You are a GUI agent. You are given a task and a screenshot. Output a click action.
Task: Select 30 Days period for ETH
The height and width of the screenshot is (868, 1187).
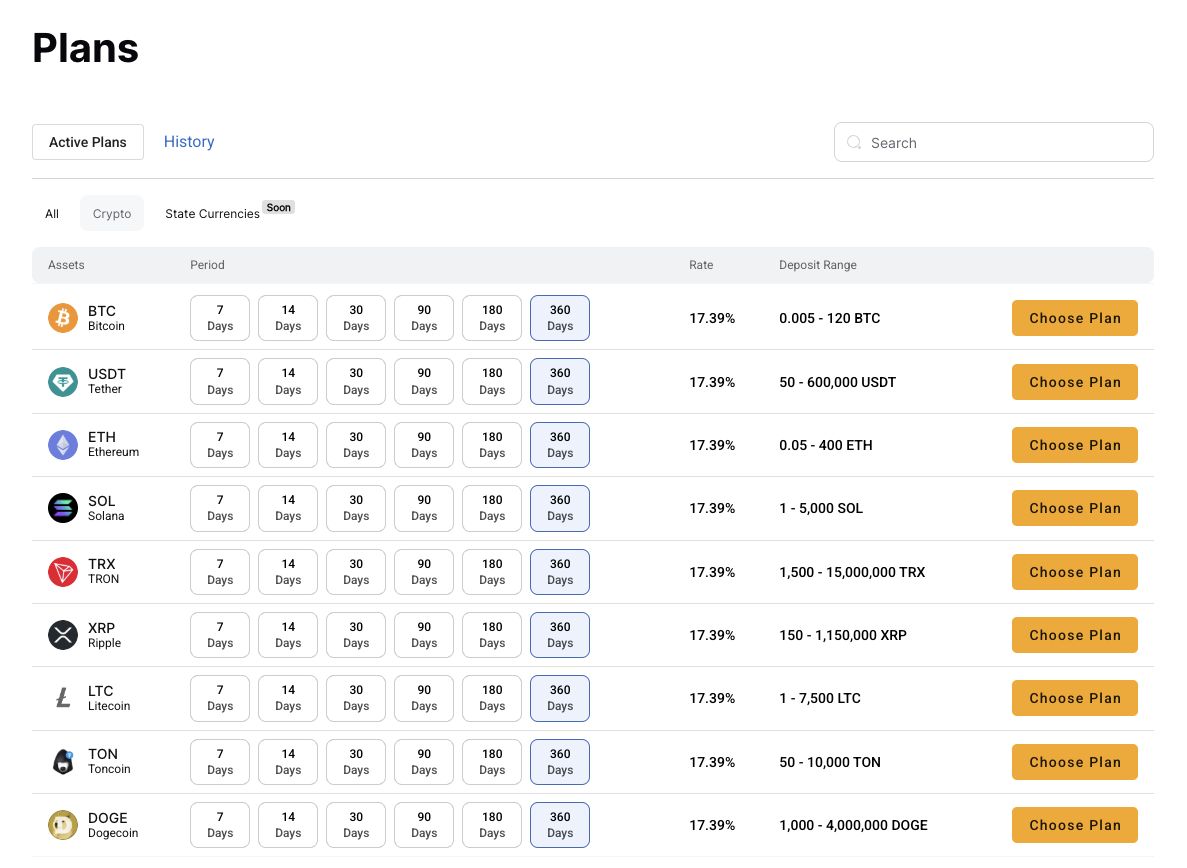click(x=356, y=445)
